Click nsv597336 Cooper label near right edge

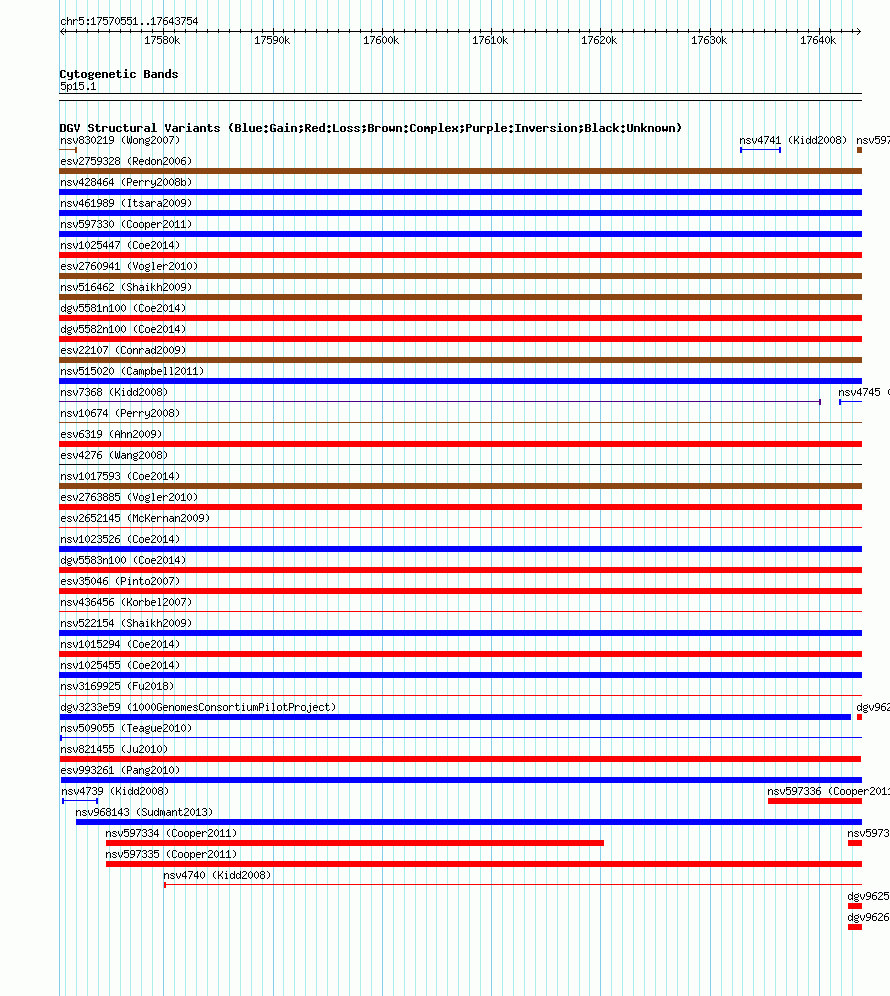tap(828, 791)
